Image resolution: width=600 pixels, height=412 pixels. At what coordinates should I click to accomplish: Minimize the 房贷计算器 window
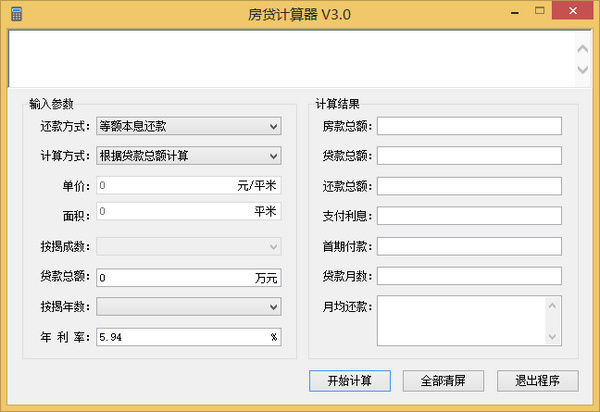tap(515, 12)
